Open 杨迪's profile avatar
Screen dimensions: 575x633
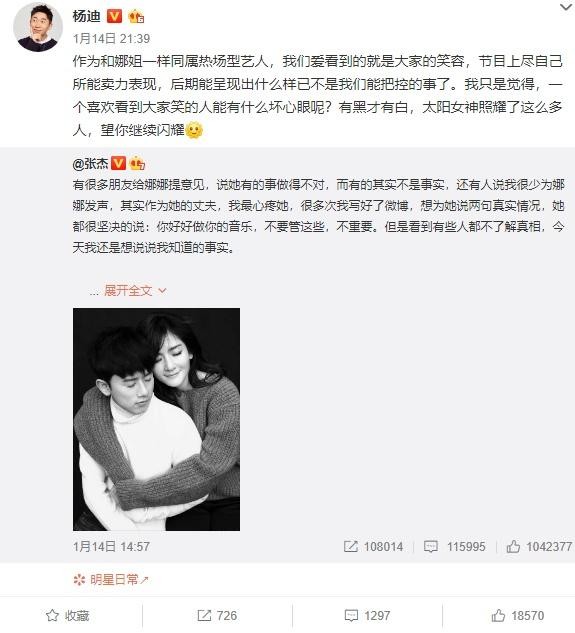tap(38, 27)
